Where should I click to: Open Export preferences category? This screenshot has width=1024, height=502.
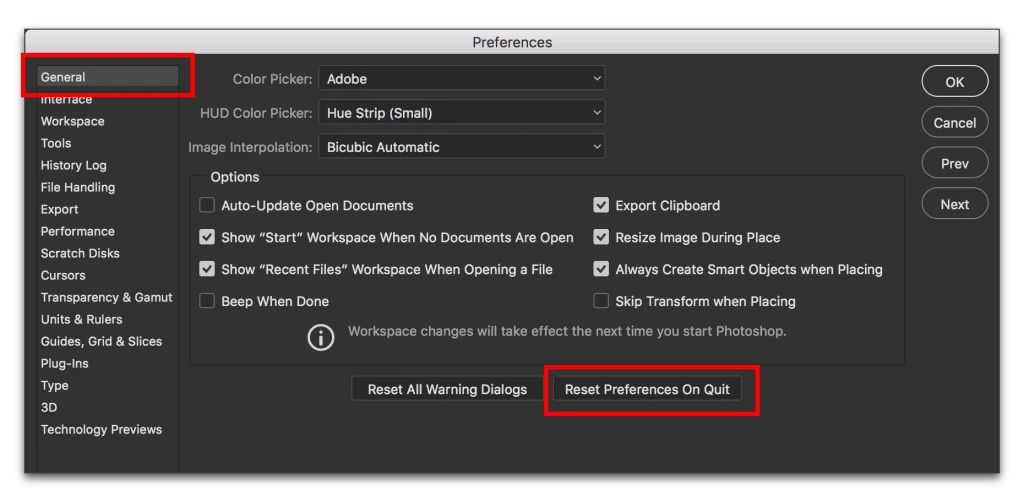point(59,210)
